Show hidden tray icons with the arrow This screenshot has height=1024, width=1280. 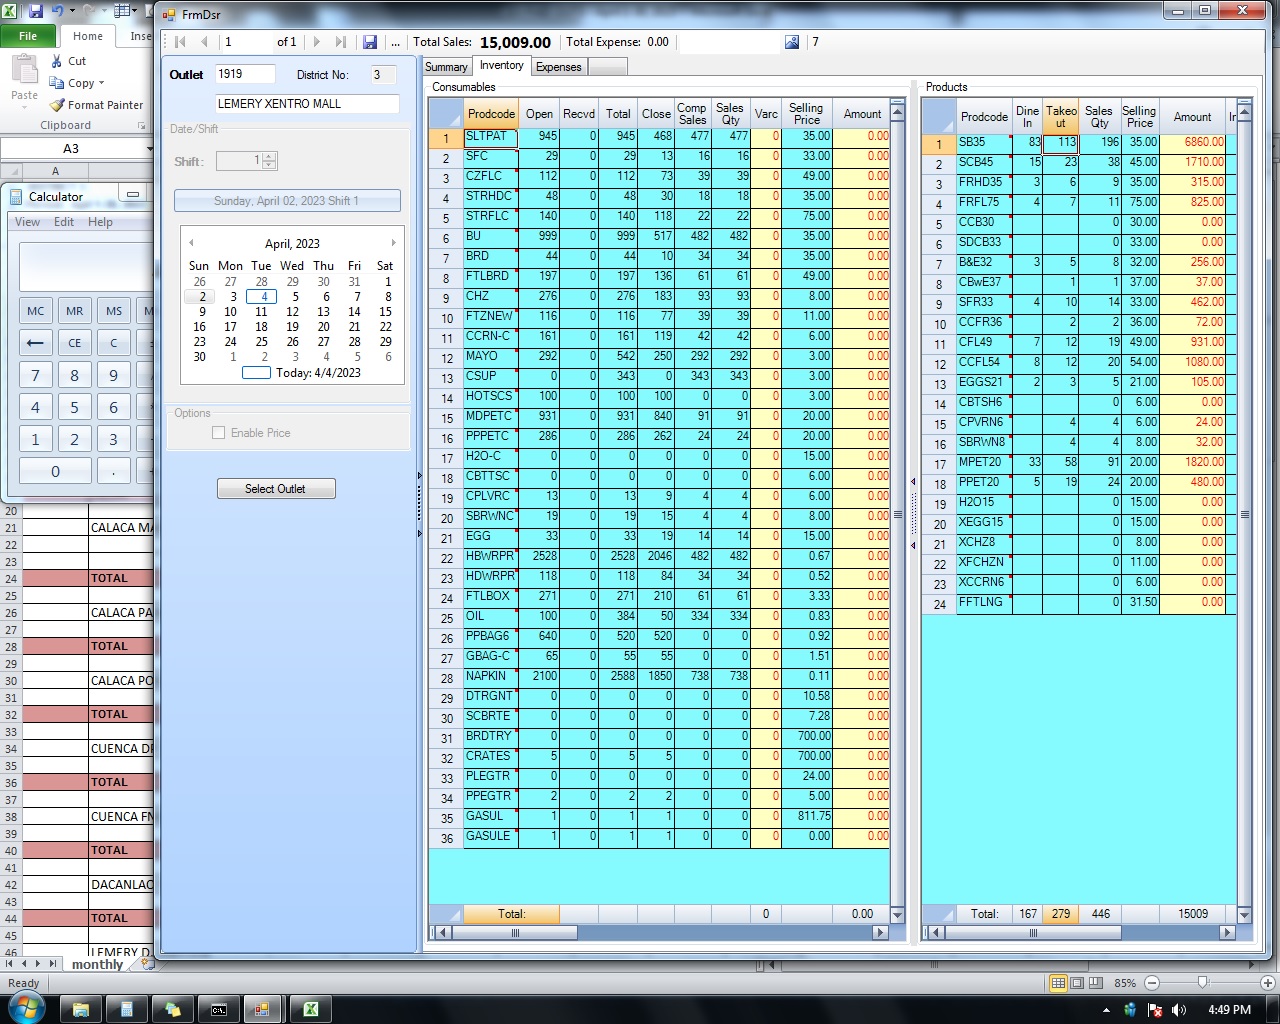coord(1106,1010)
